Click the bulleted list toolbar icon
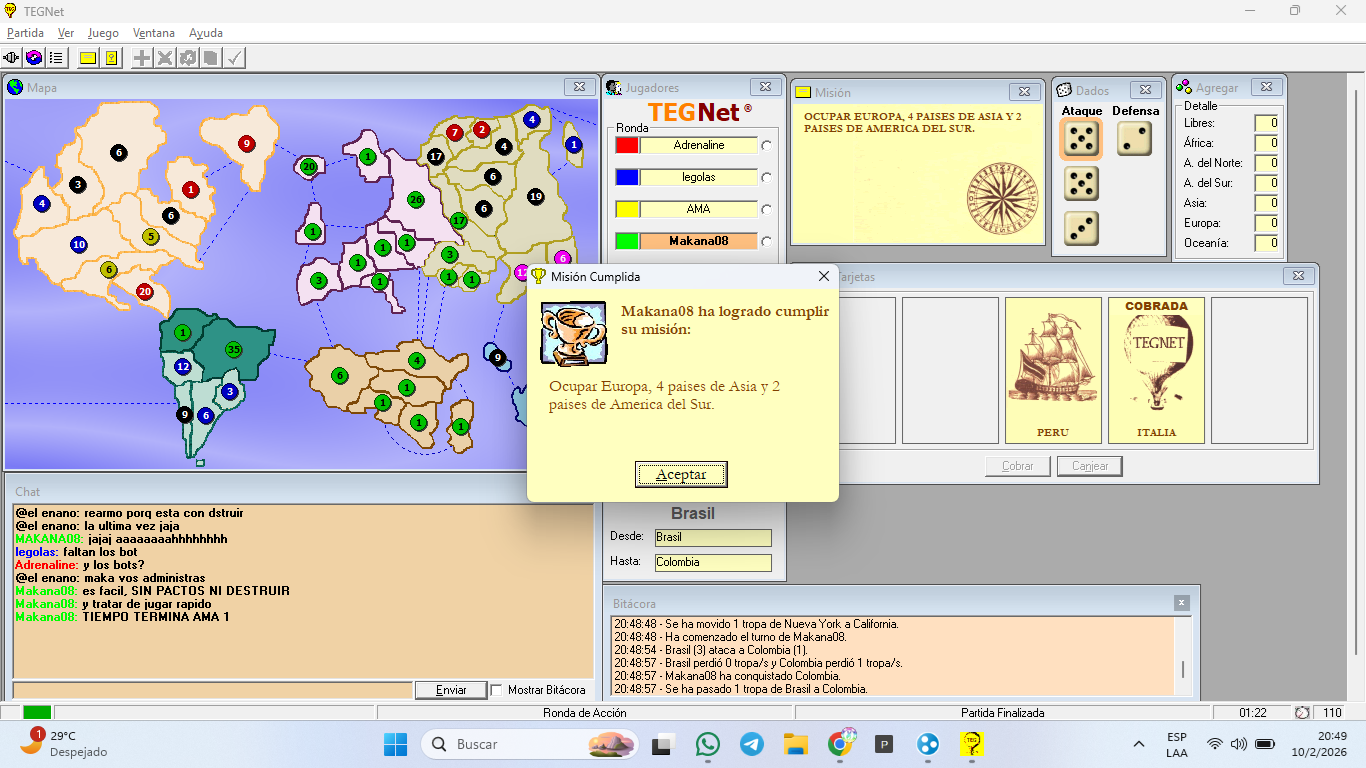The height and width of the screenshot is (768, 1366). point(56,58)
